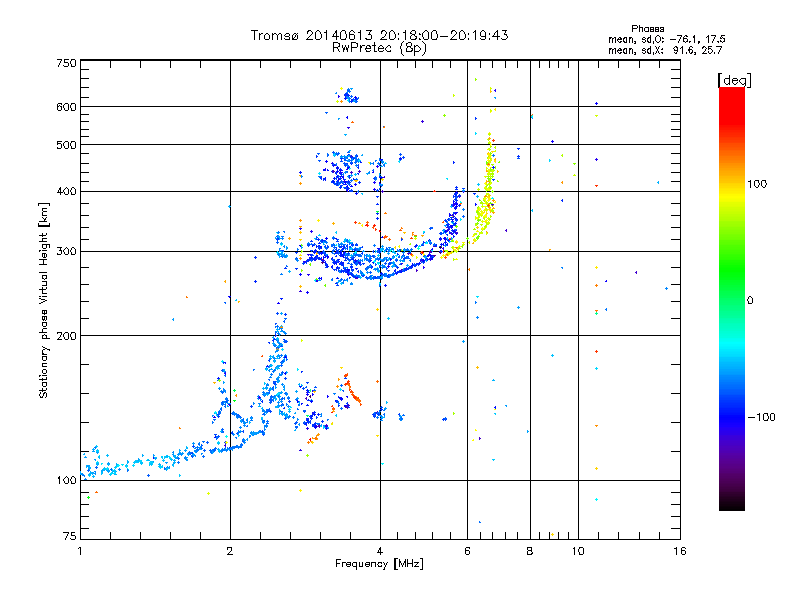Click y-axis tick label '200'
Image resolution: width=800 pixels, height=600 pixels.
[x=66, y=336]
